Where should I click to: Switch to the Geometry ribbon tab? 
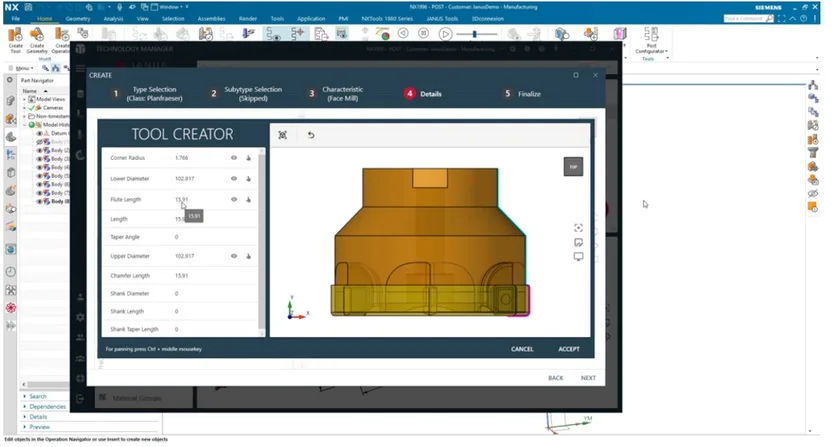coord(78,19)
